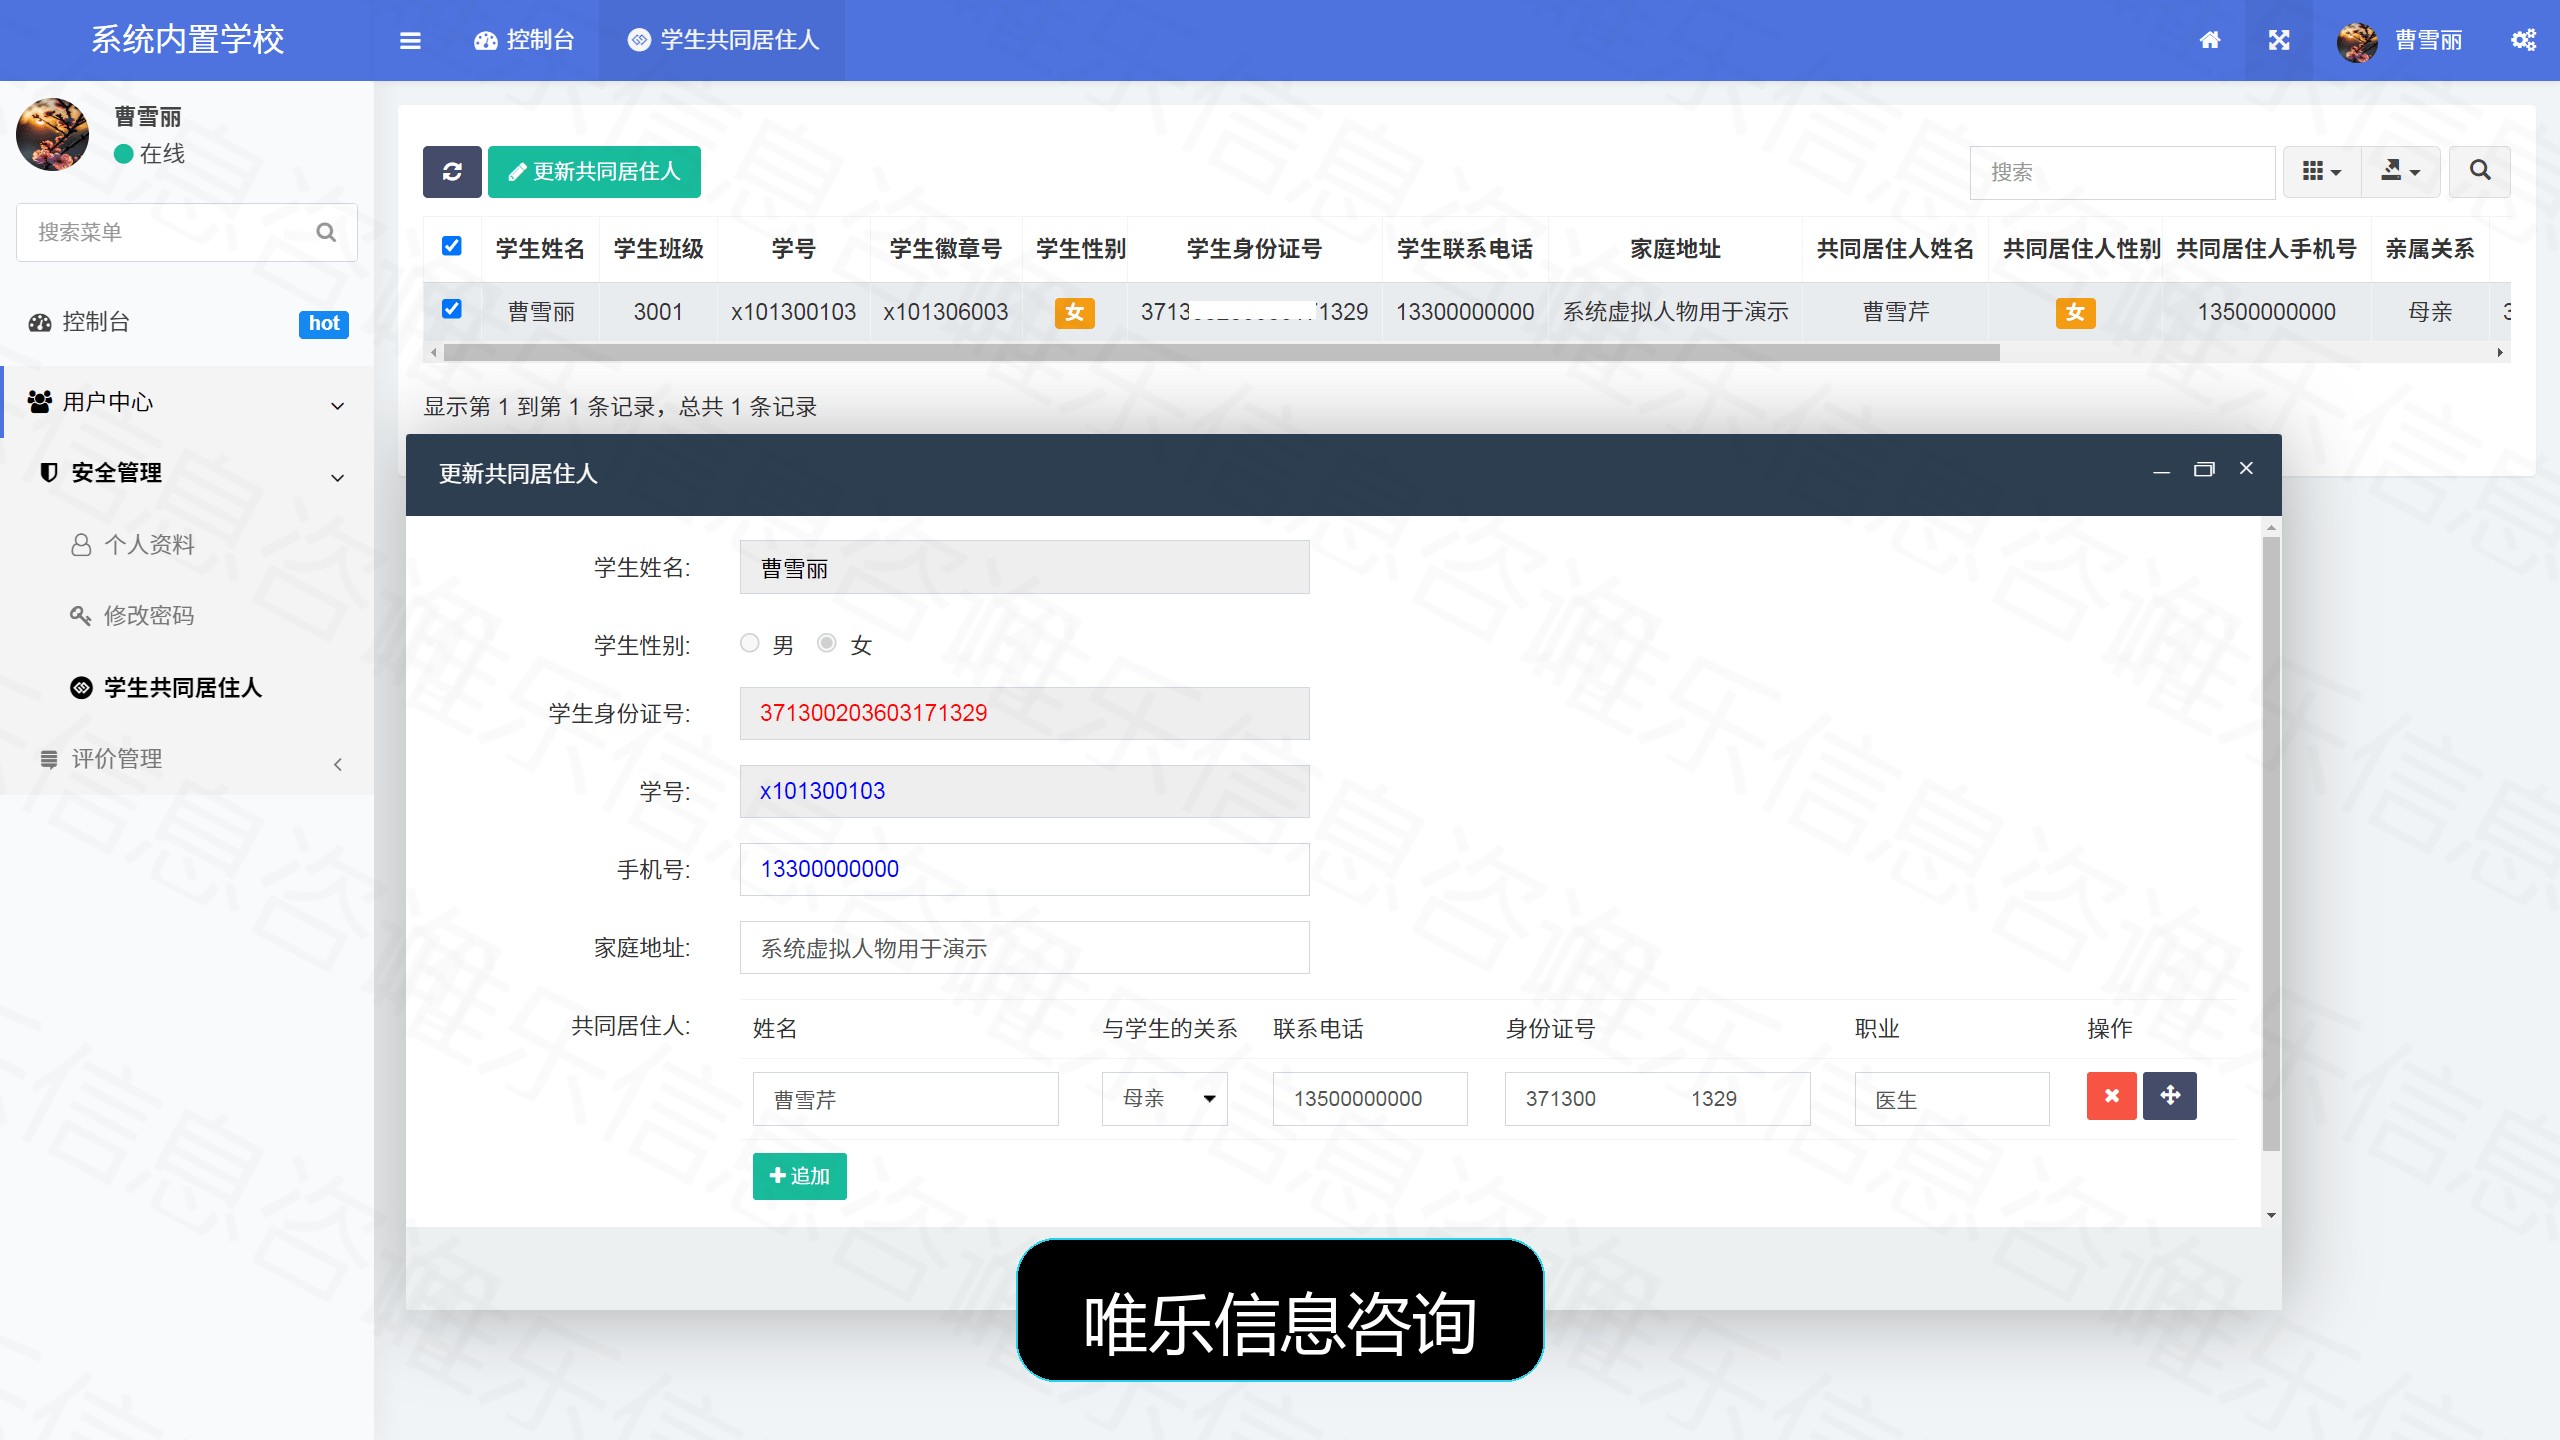The width and height of the screenshot is (2560, 1440).
Task: Delete cohabitant row with red X button
Action: point(2112,1096)
